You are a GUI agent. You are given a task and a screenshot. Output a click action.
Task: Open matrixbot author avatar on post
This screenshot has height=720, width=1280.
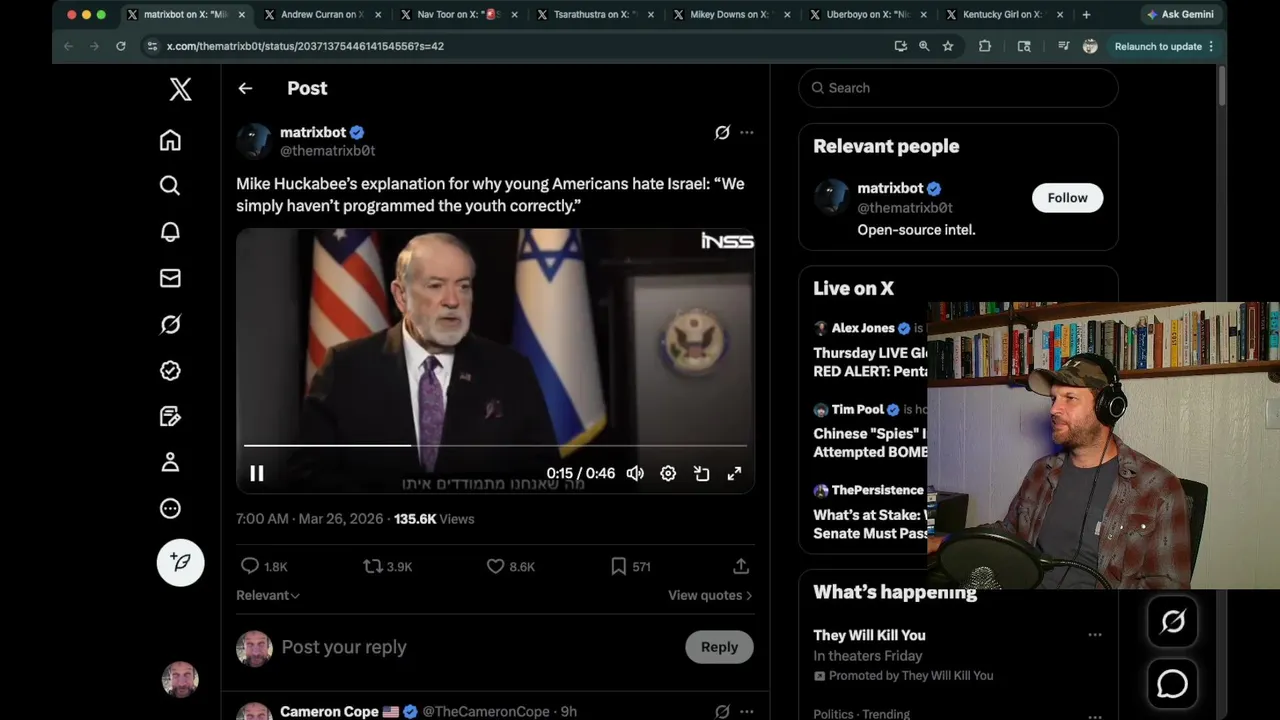tap(254, 141)
